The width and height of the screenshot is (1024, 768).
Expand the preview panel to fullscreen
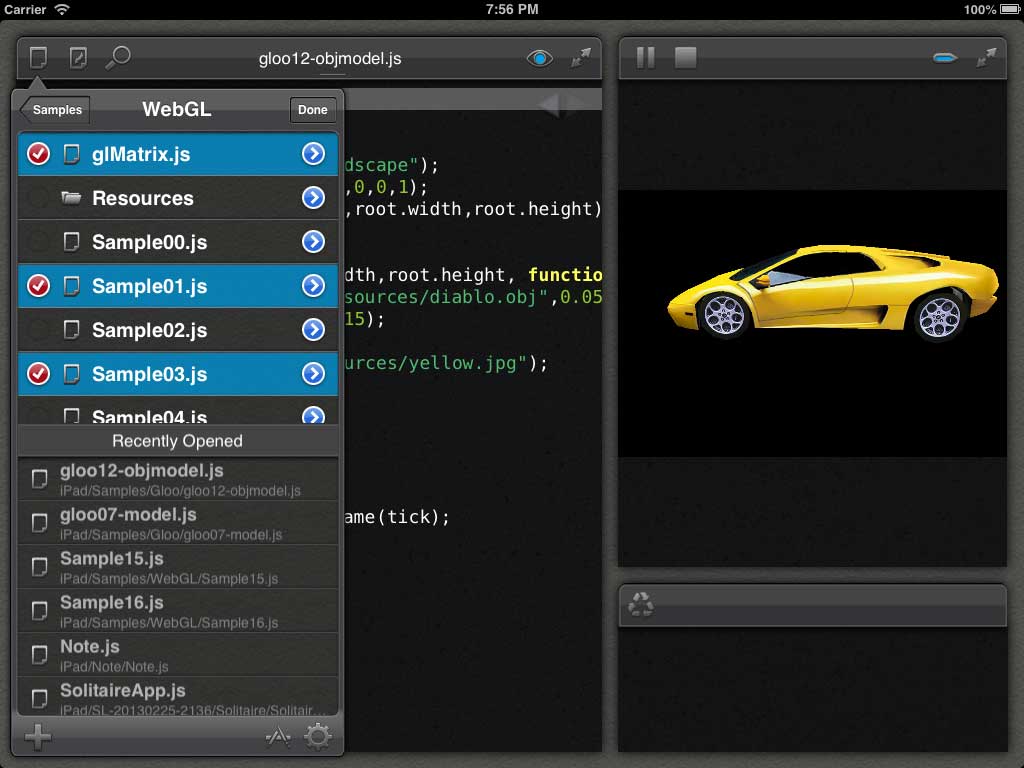tap(986, 57)
